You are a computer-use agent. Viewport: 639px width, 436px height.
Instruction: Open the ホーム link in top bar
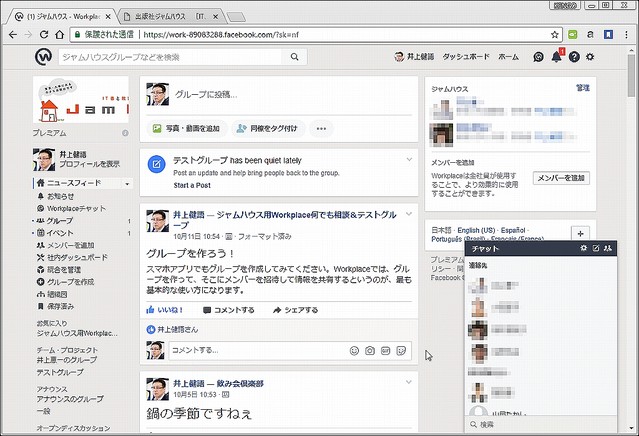coord(508,57)
